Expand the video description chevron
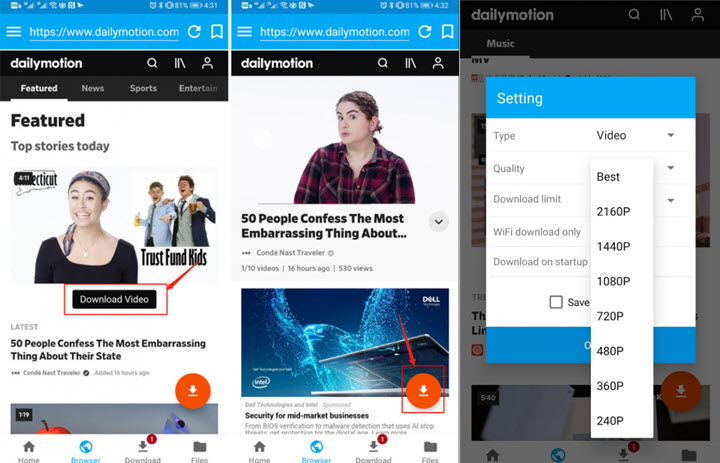The height and width of the screenshot is (463, 720). 439,222
